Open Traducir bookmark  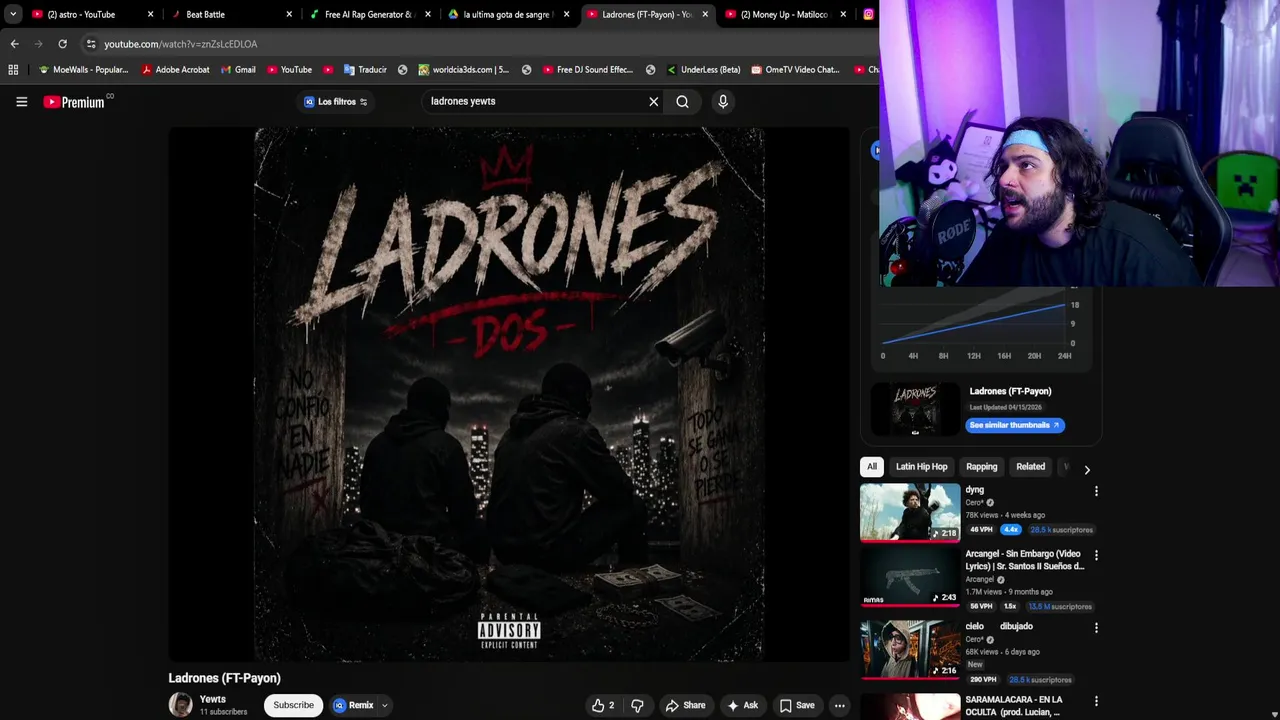(x=365, y=70)
